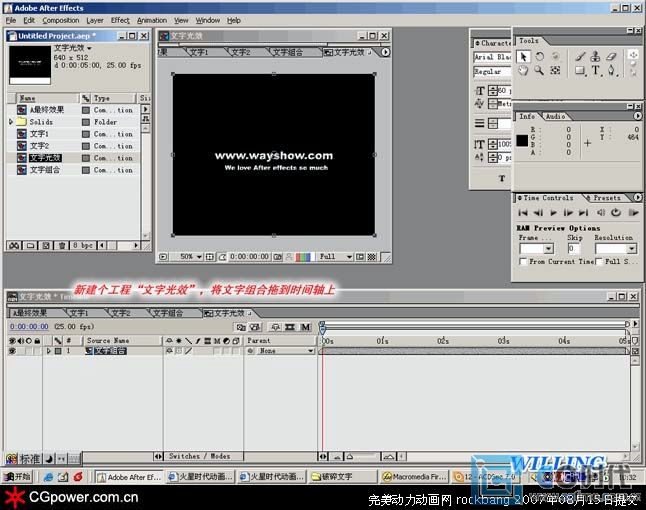Expand the Solids folder

tap(11, 122)
